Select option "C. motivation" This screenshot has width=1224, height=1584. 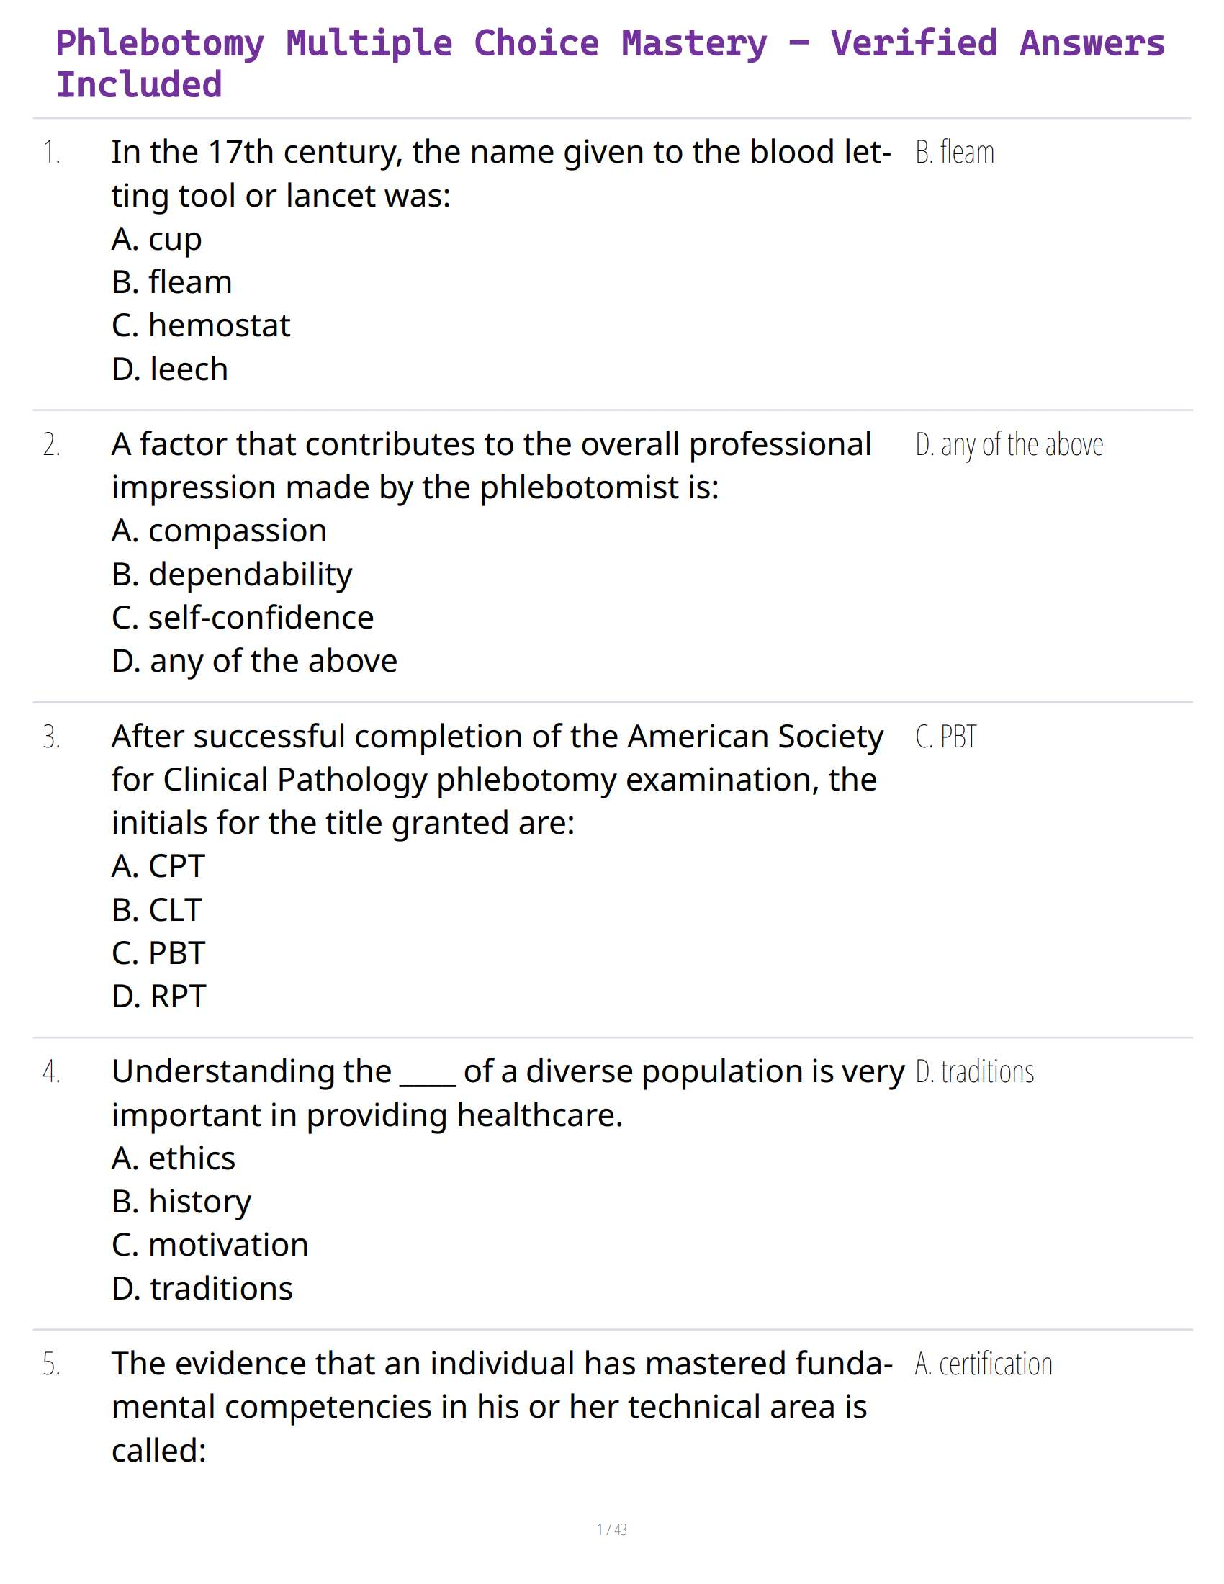tap(210, 1246)
